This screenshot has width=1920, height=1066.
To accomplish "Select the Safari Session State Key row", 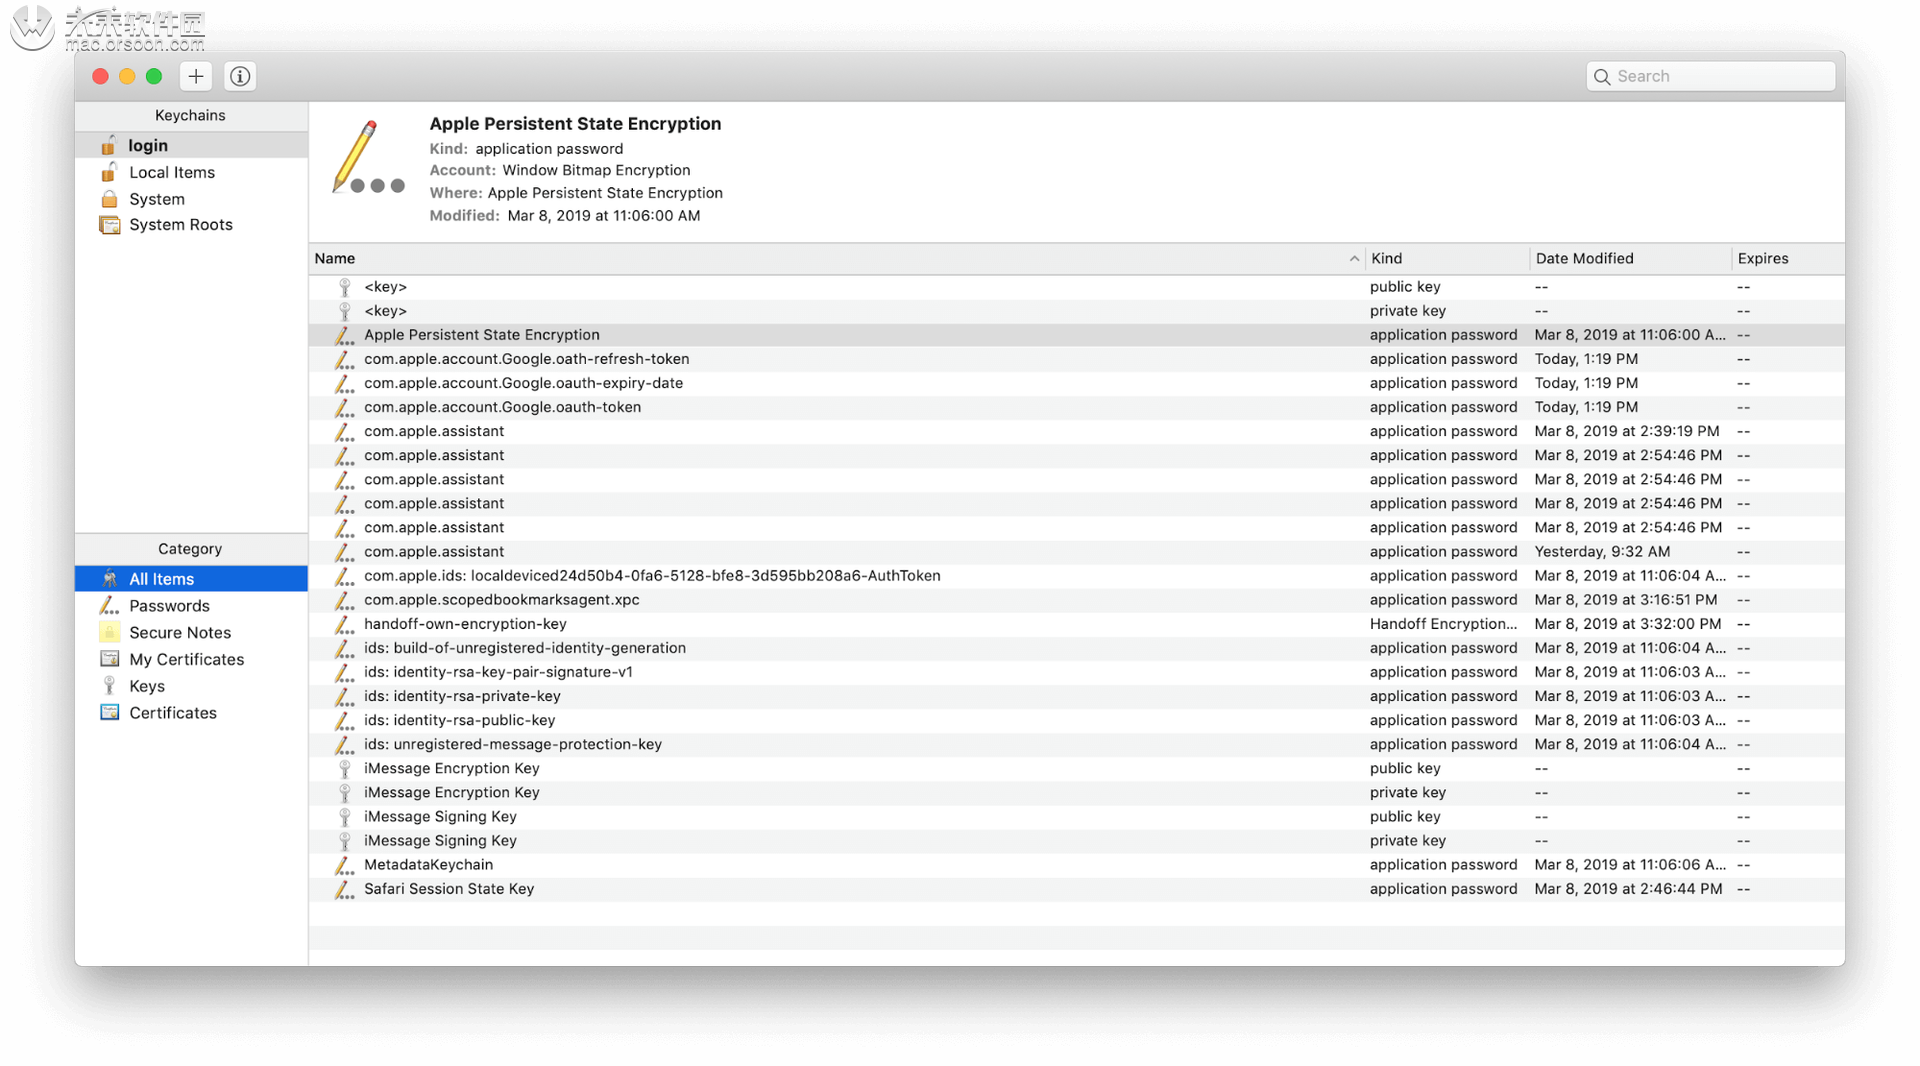I will tap(1077, 889).
